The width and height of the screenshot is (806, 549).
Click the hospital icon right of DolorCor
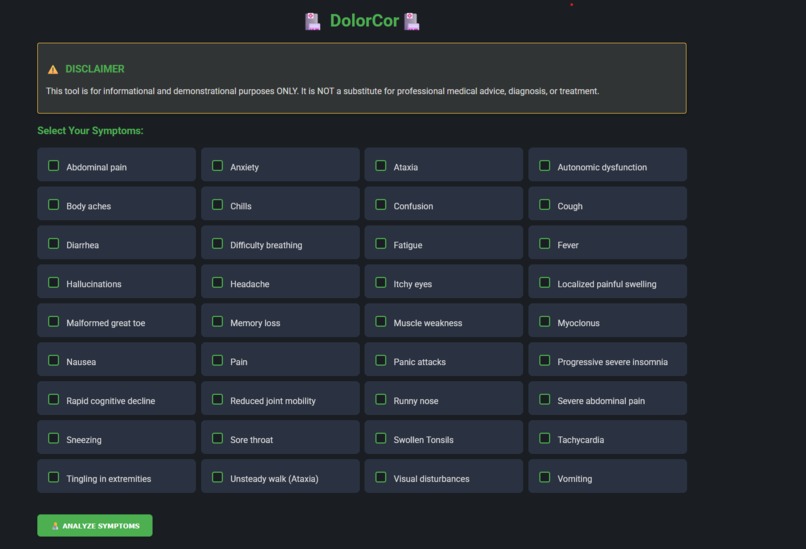(411, 22)
